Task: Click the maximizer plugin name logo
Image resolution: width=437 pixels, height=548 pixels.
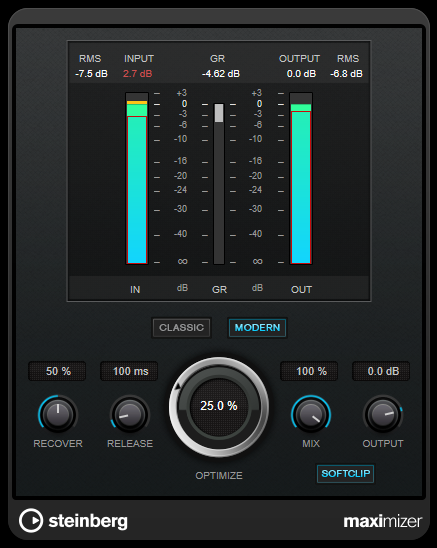Action: click(x=383, y=521)
